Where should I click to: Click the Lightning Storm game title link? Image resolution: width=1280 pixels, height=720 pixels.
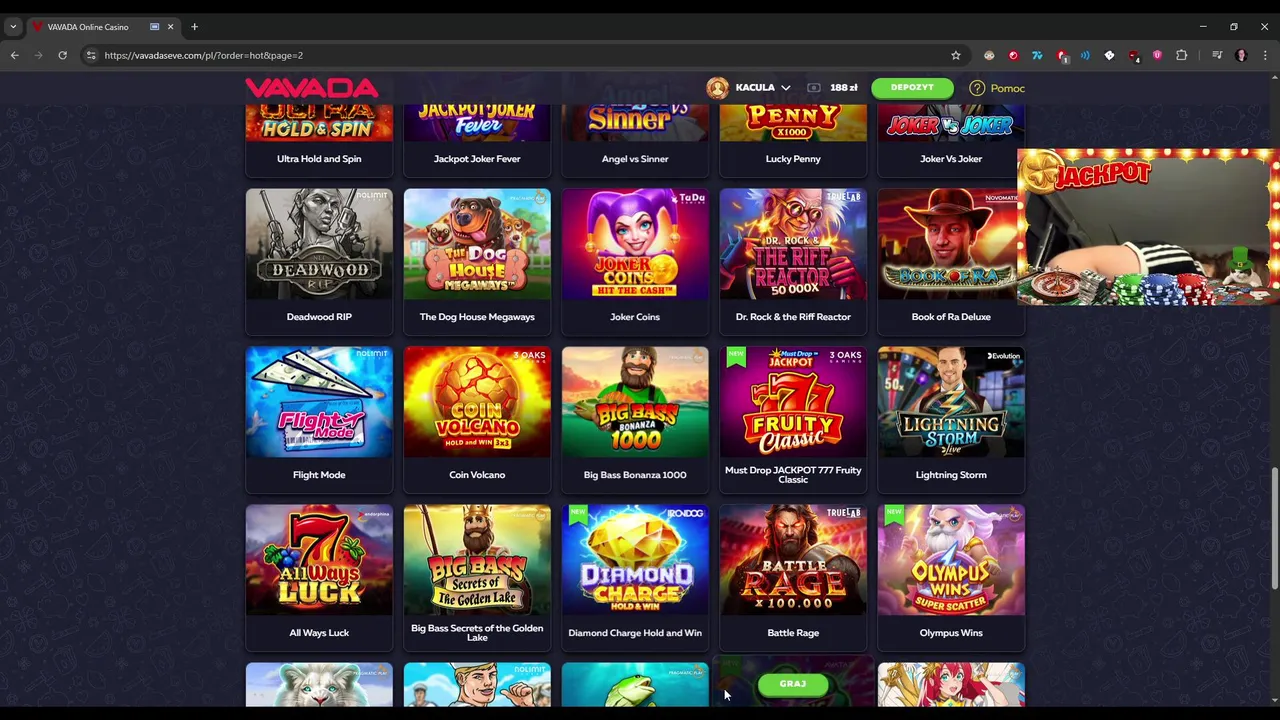pyautogui.click(x=951, y=475)
